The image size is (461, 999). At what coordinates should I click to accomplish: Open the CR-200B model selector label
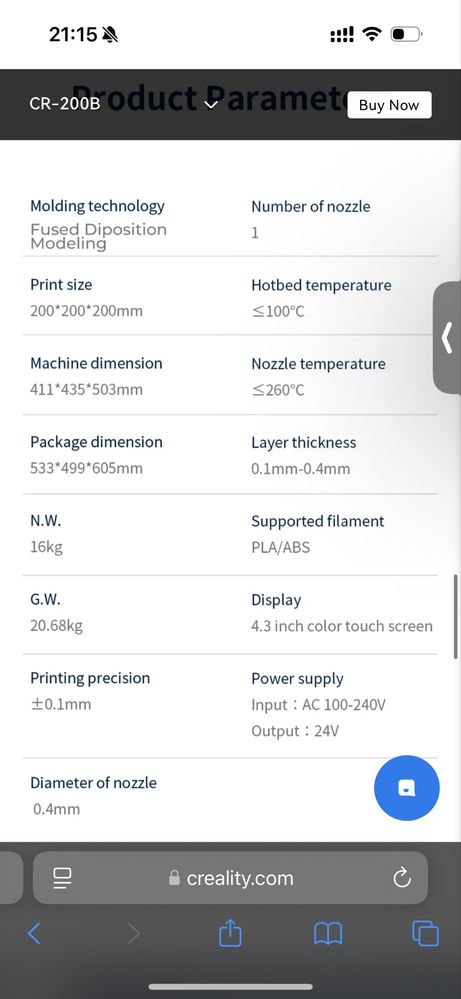click(64, 104)
